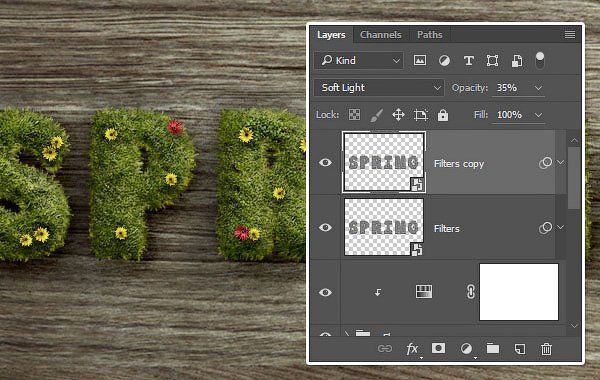The image size is (600, 380).
Task: Switch to the Paths tab
Action: point(430,35)
